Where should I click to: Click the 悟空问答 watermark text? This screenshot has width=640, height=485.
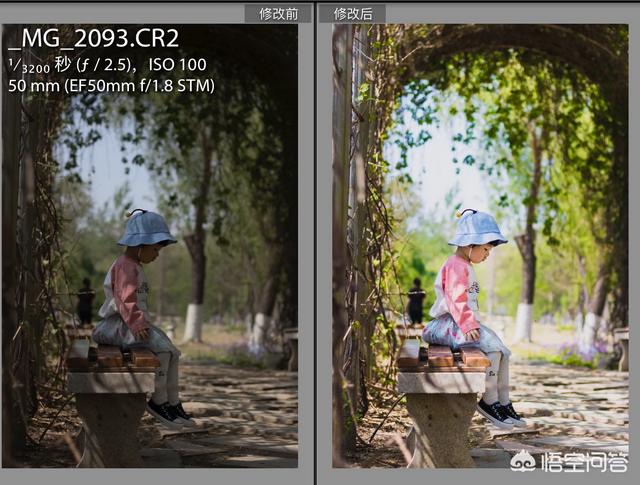point(584,462)
